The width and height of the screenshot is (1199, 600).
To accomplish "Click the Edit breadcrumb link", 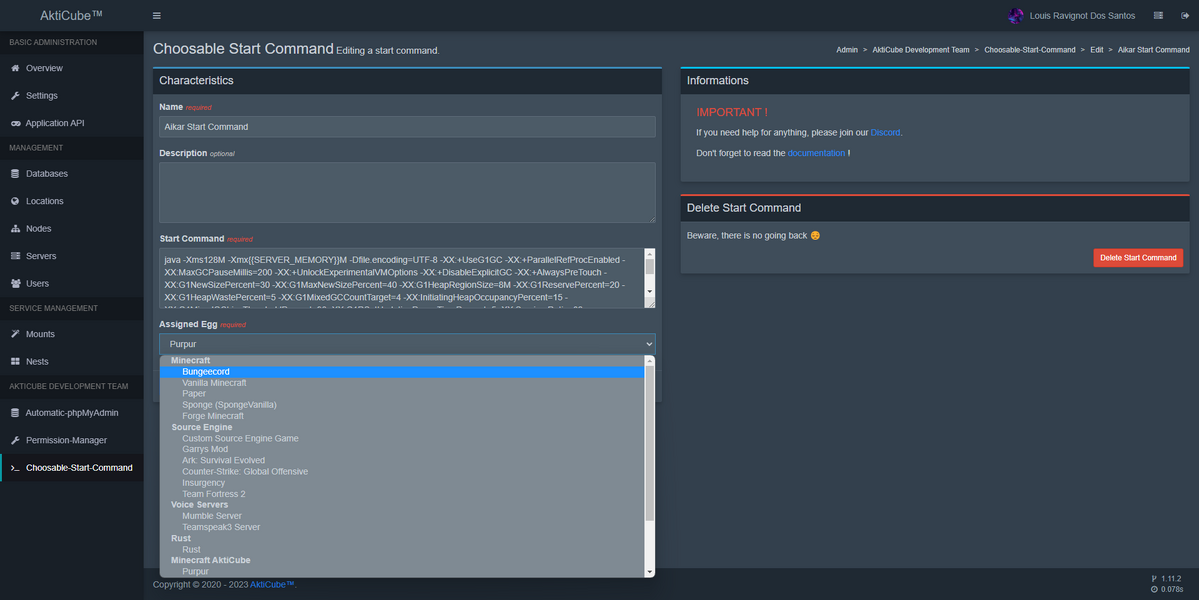I will click(1097, 50).
